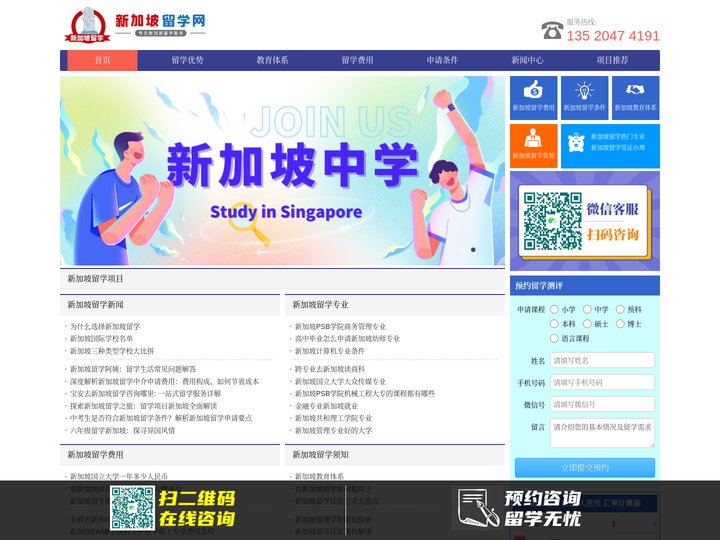Screen dimensions: 720x540
Task: Click the 新加坡留学专业 section heading
Action: click(320, 304)
